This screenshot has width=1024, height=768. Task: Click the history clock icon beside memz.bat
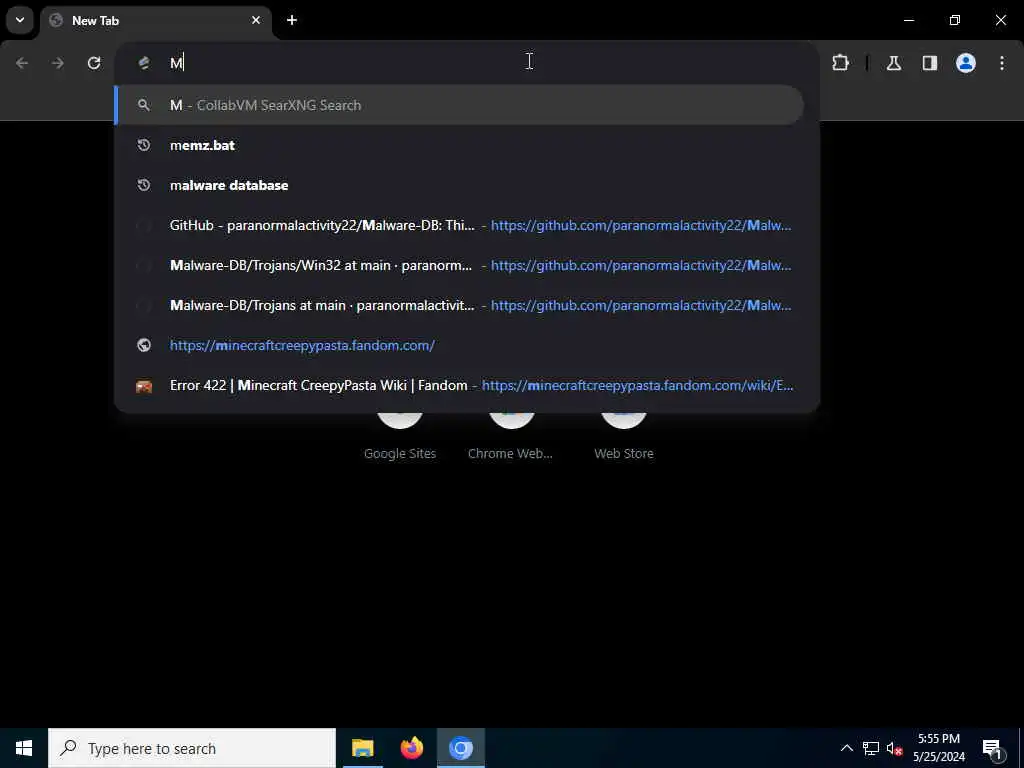(x=144, y=145)
